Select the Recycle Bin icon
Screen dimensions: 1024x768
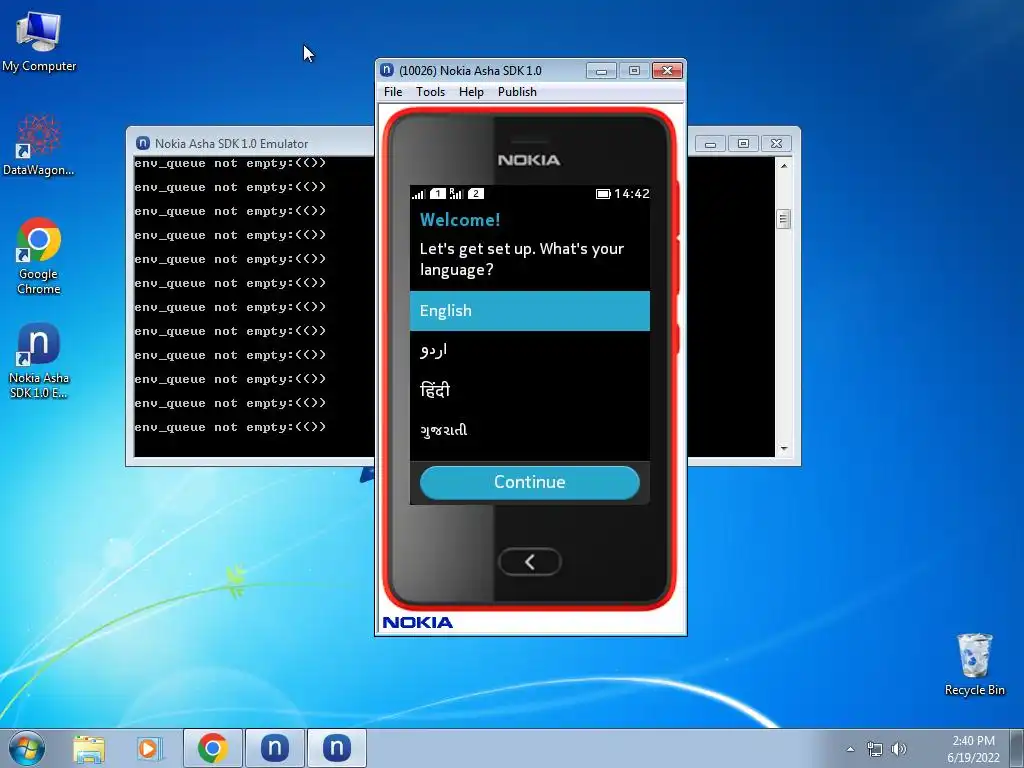click(x=974, y=664)
